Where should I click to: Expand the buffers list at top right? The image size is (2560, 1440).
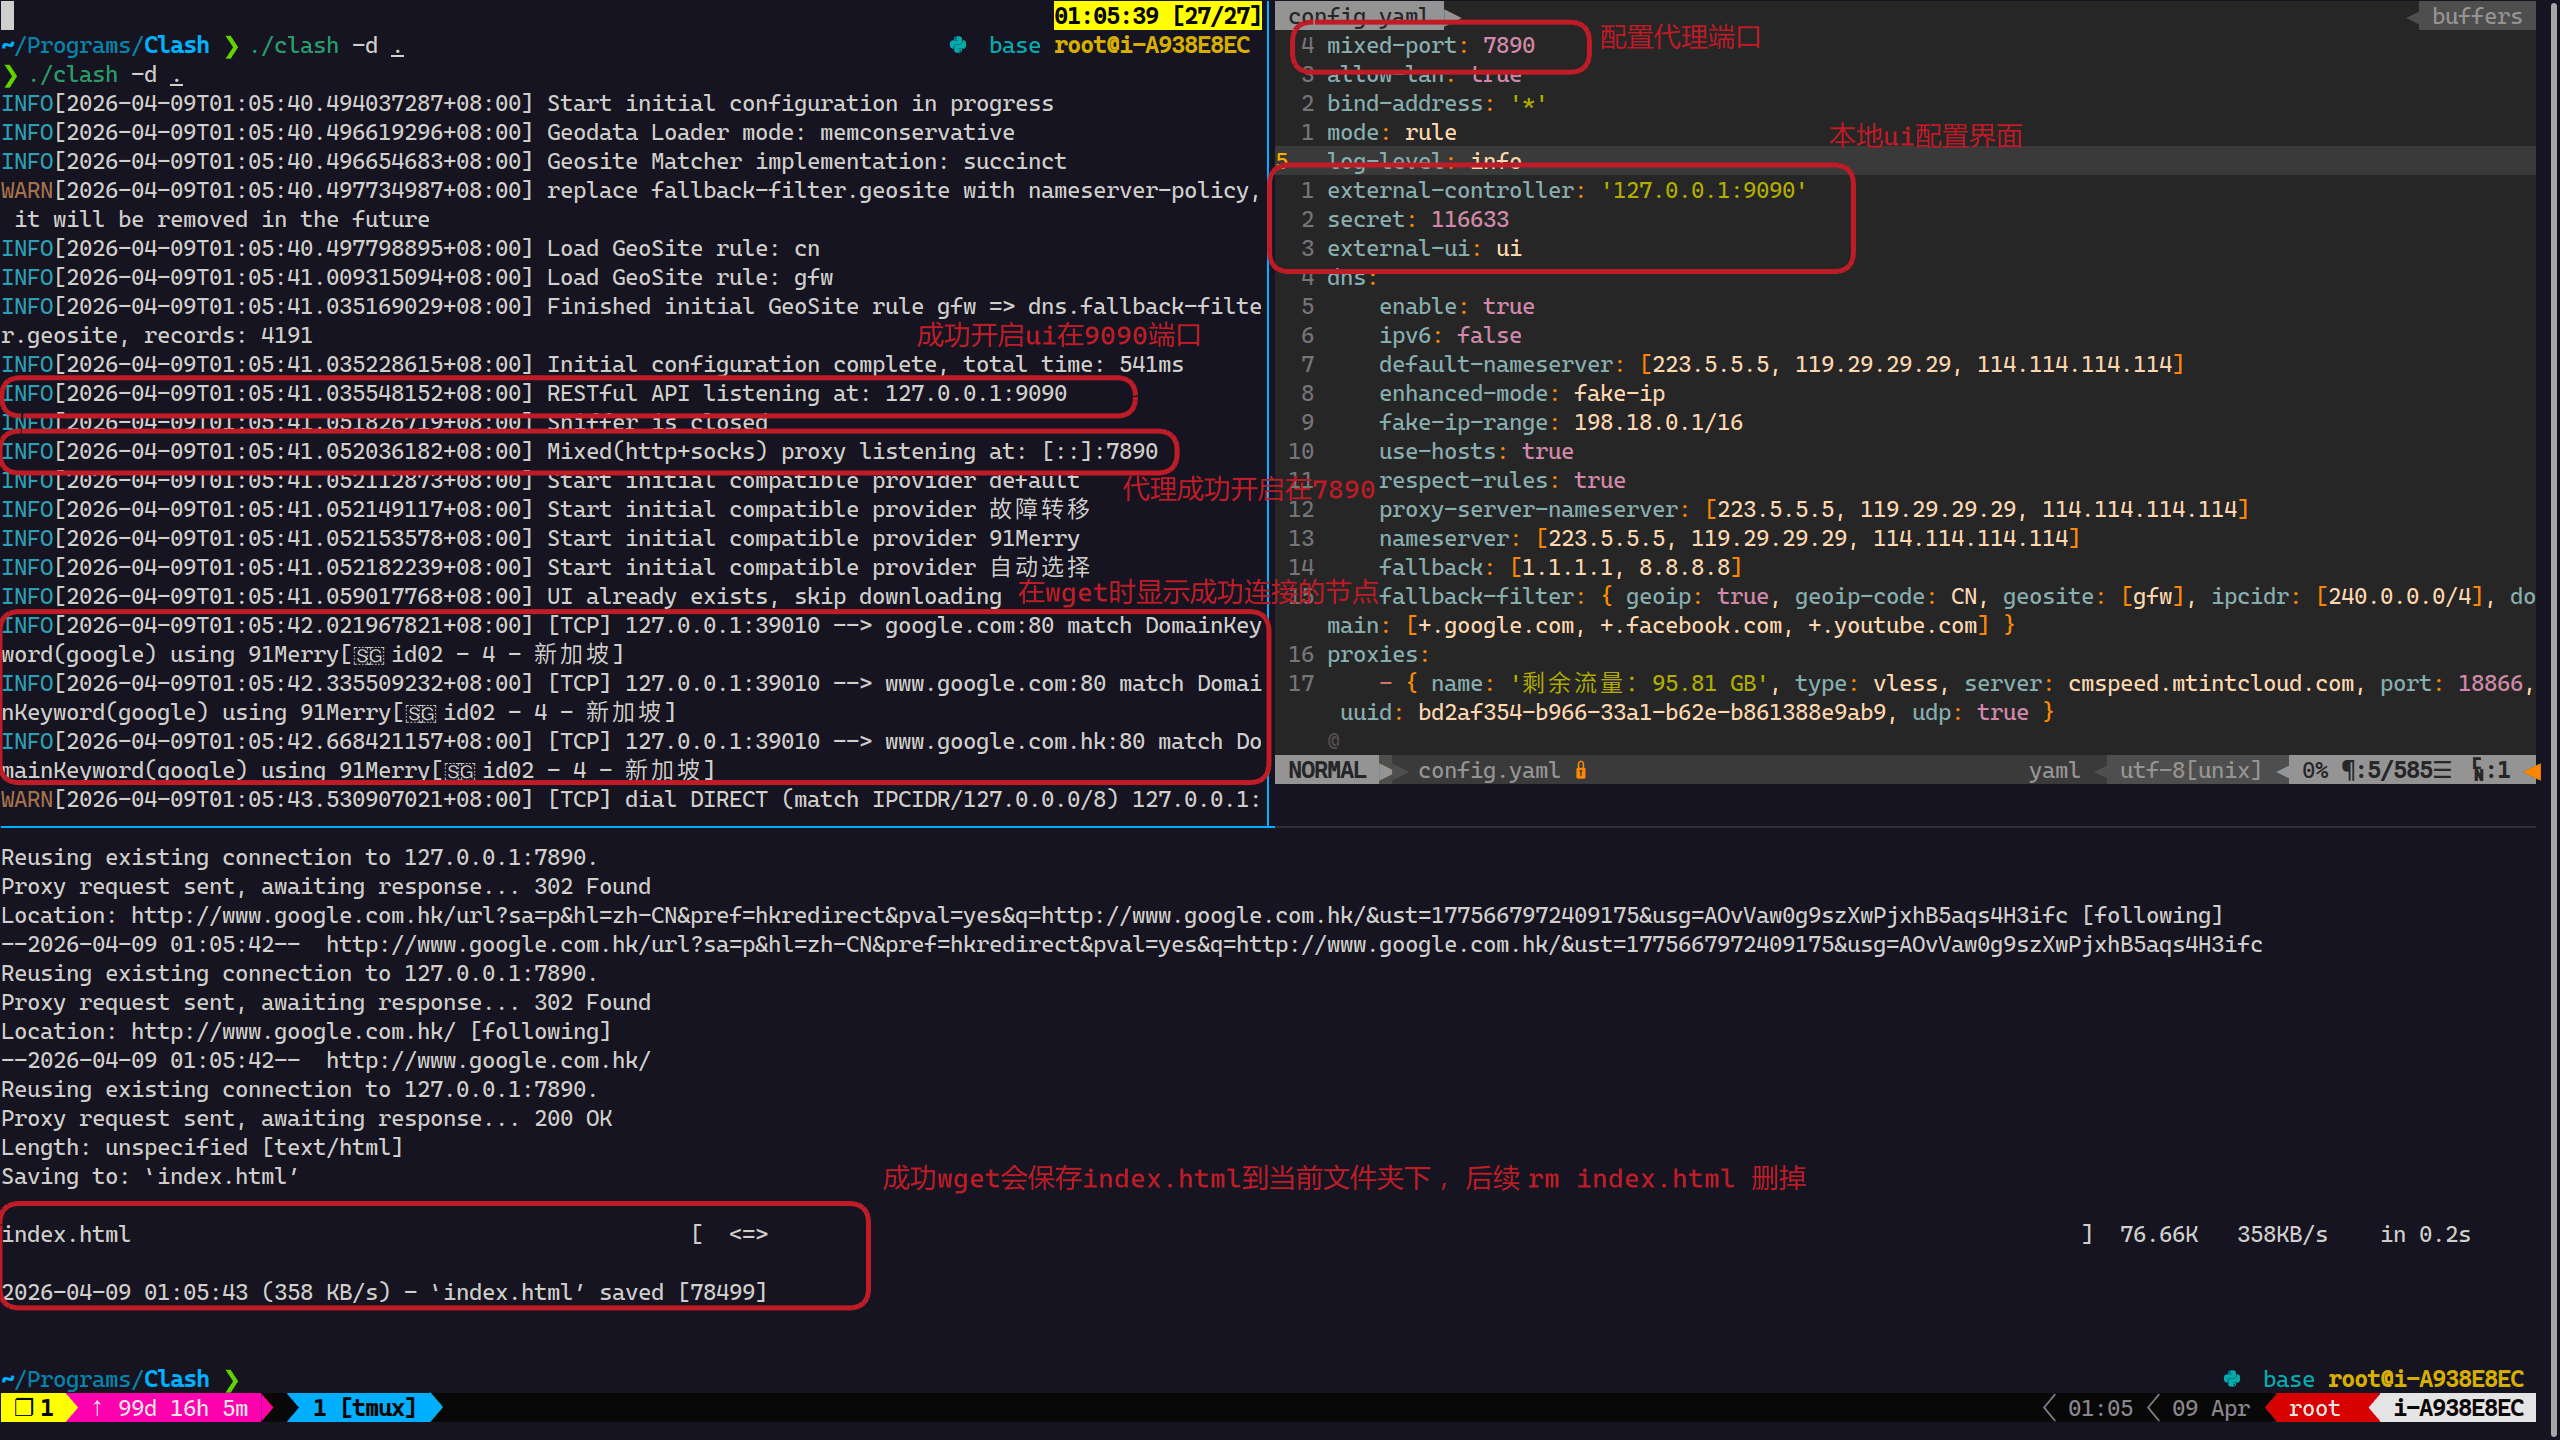2475,16
